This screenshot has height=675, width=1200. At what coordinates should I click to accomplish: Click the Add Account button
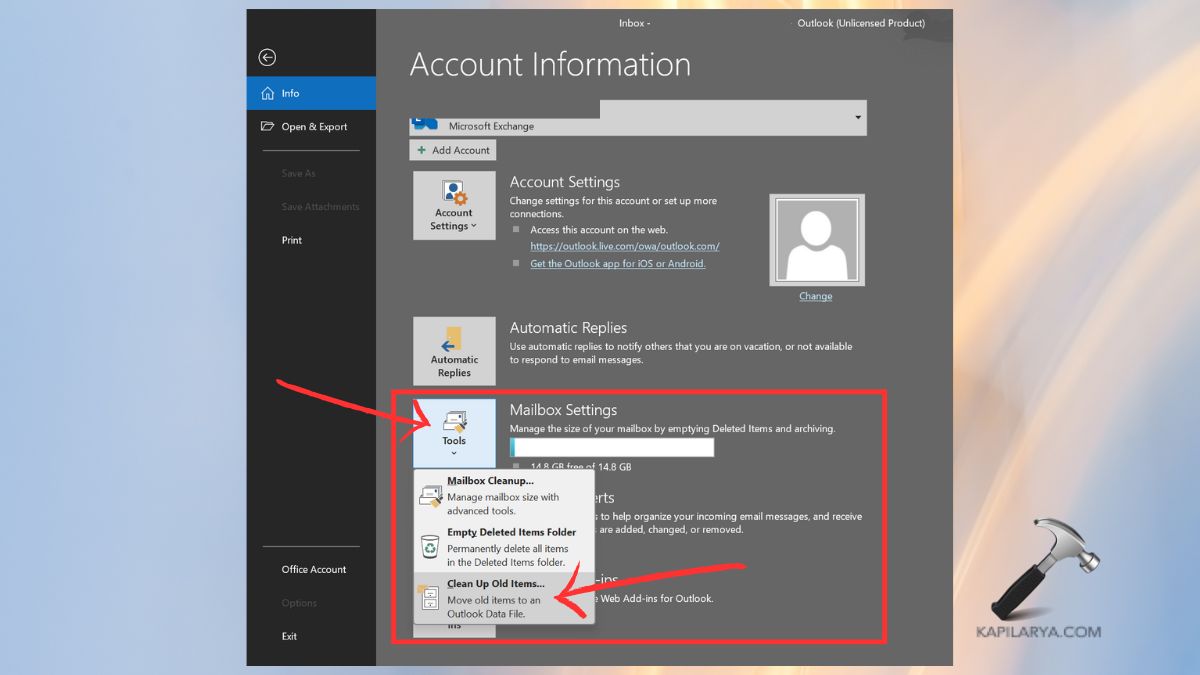[x=452, y=149]
